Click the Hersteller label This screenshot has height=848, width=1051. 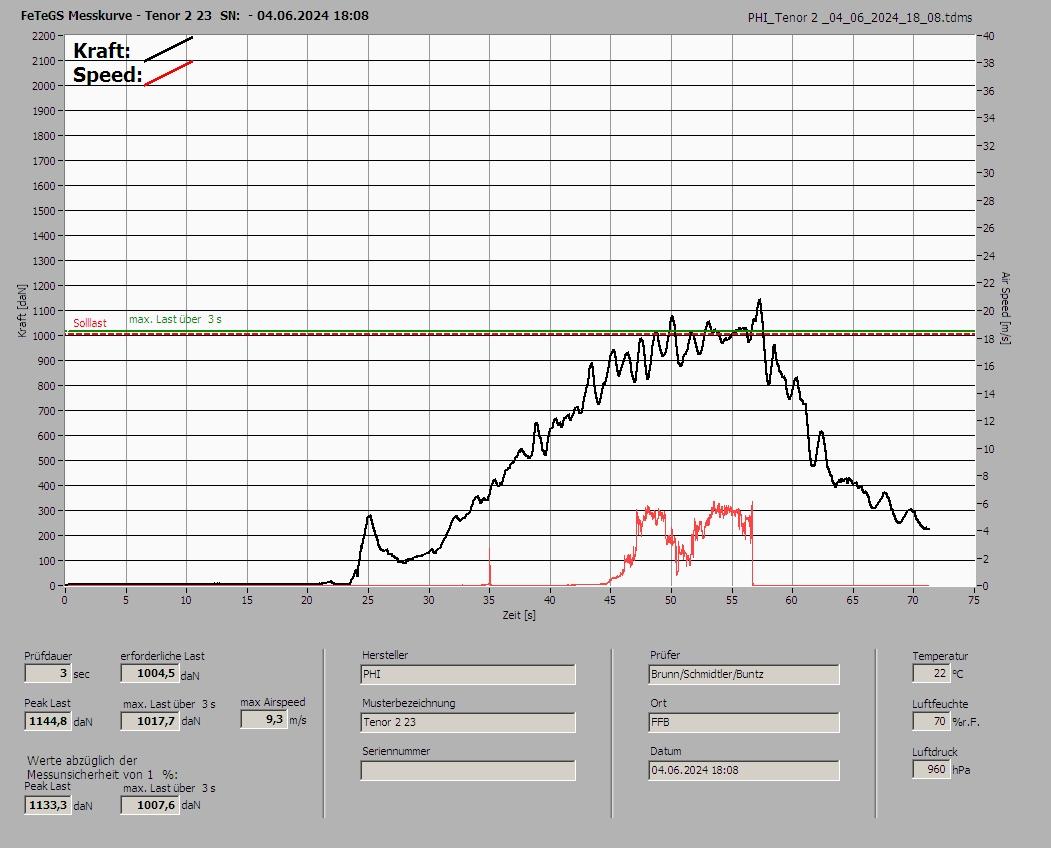pos(385,655)
